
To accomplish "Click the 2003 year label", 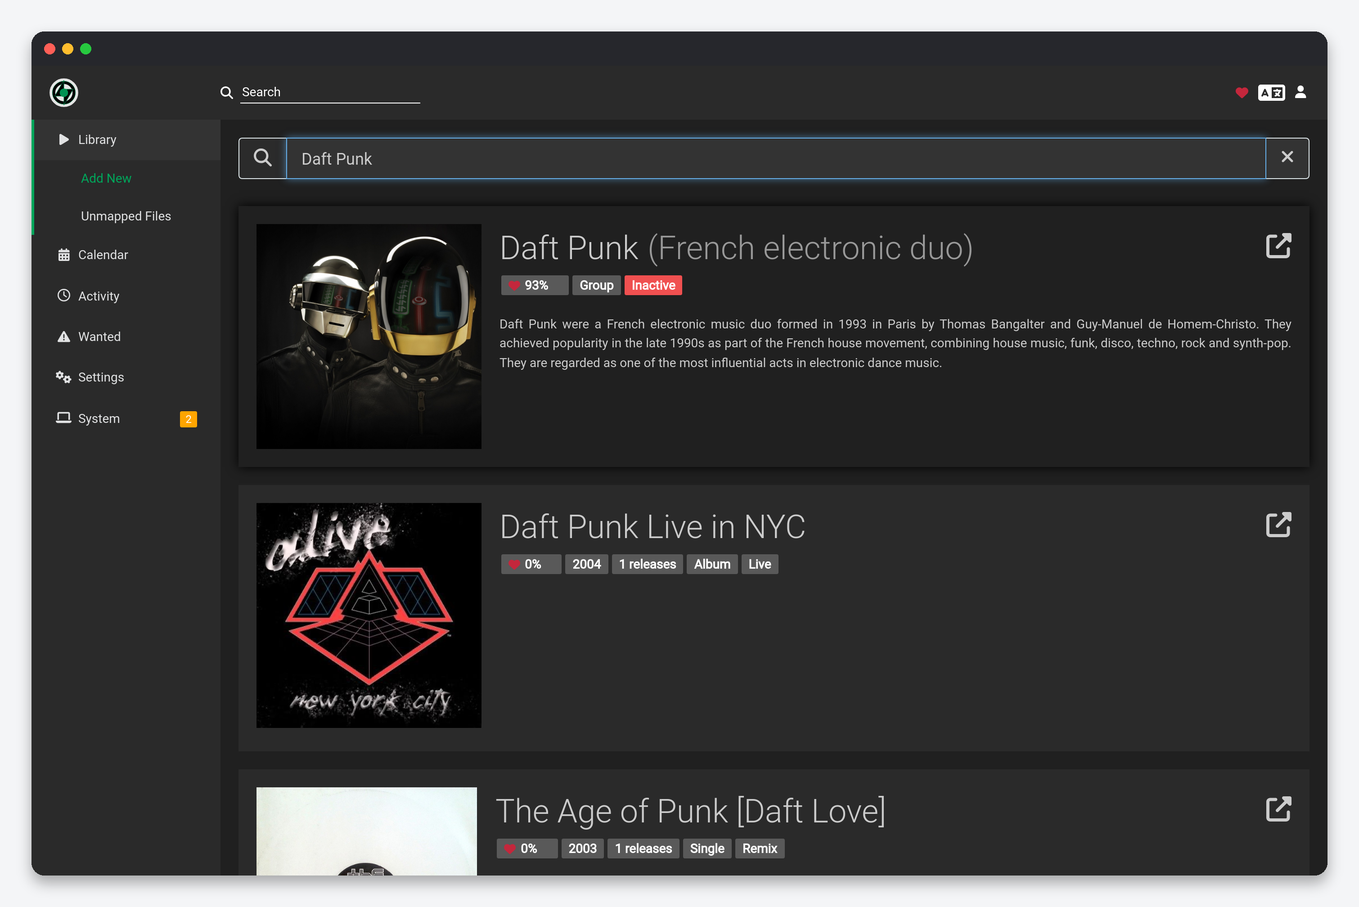I will [x=582, y=848].
